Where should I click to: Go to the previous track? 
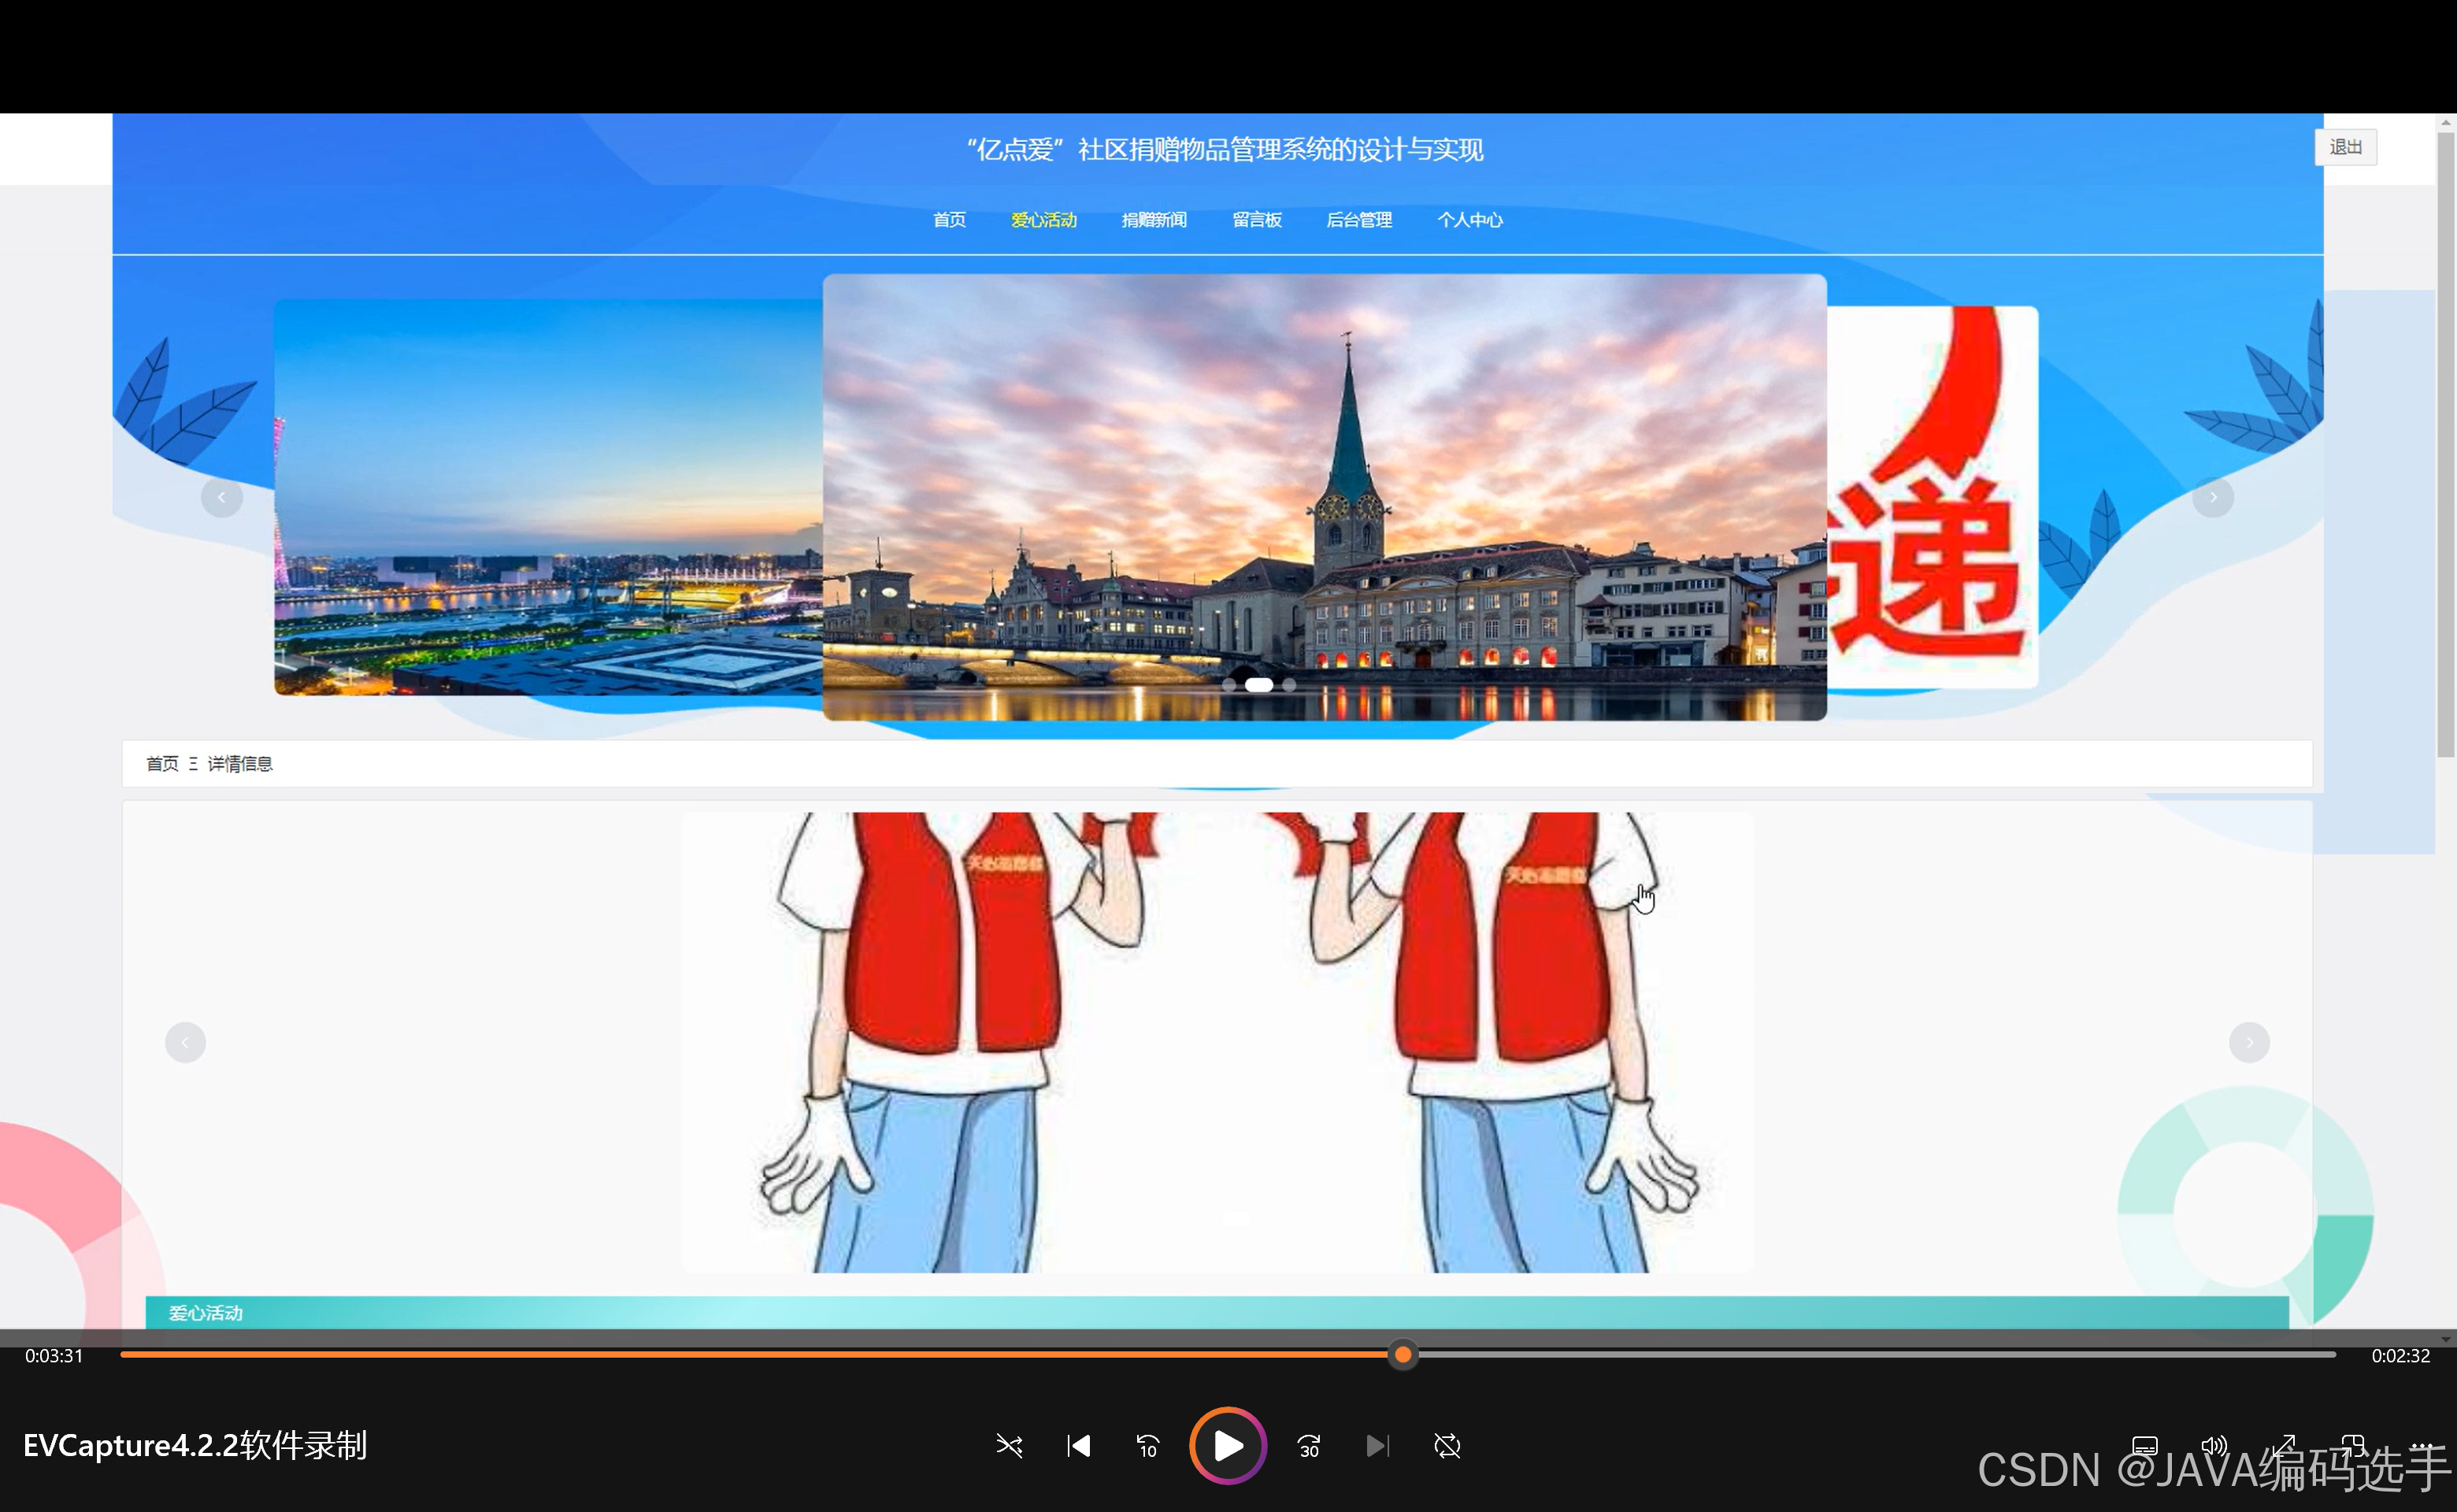coord(1078,1446)
